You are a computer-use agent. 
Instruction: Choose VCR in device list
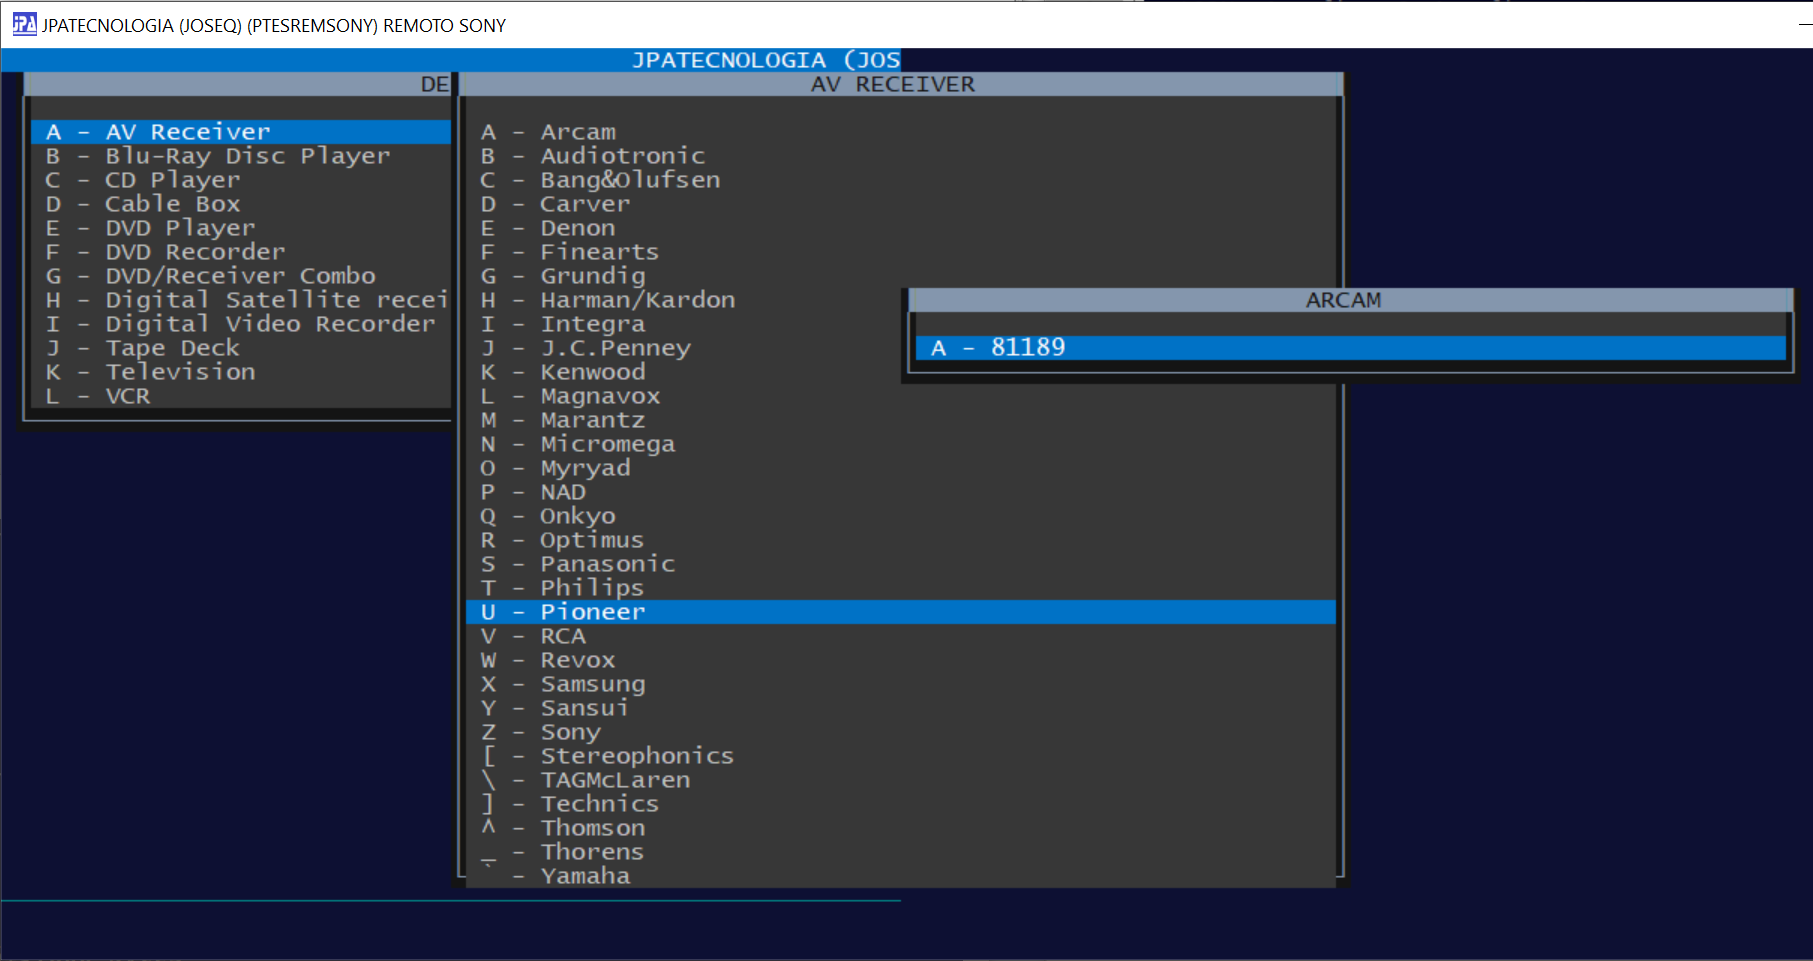pos(241,396)
